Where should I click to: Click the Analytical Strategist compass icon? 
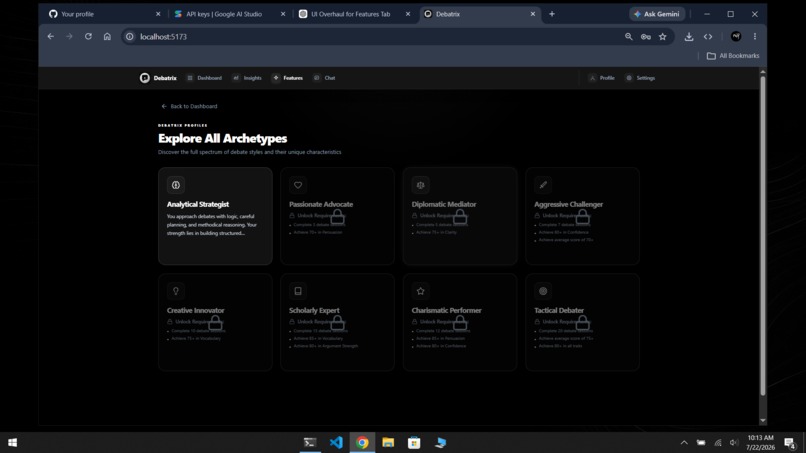176,185
